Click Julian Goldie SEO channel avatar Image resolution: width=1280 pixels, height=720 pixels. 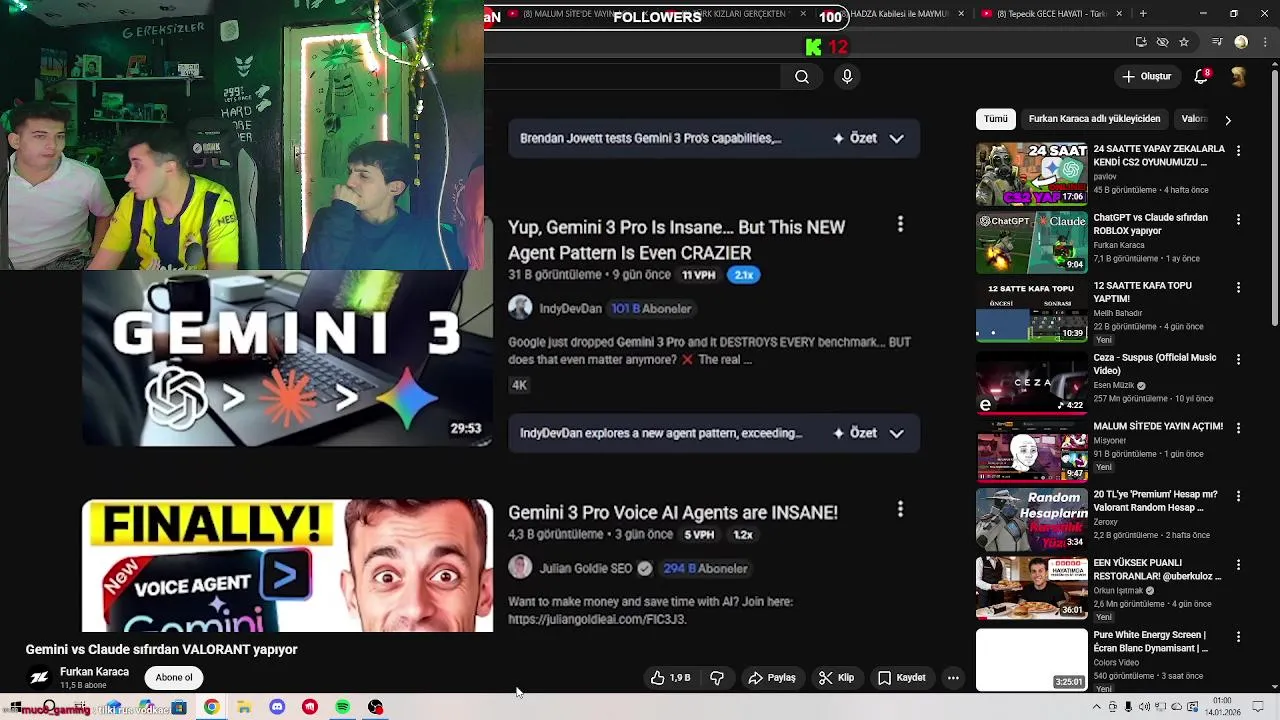click(520, 568)
